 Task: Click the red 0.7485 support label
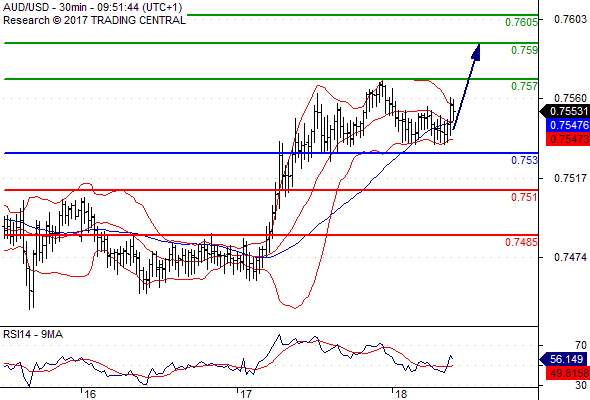pos(521,242)
